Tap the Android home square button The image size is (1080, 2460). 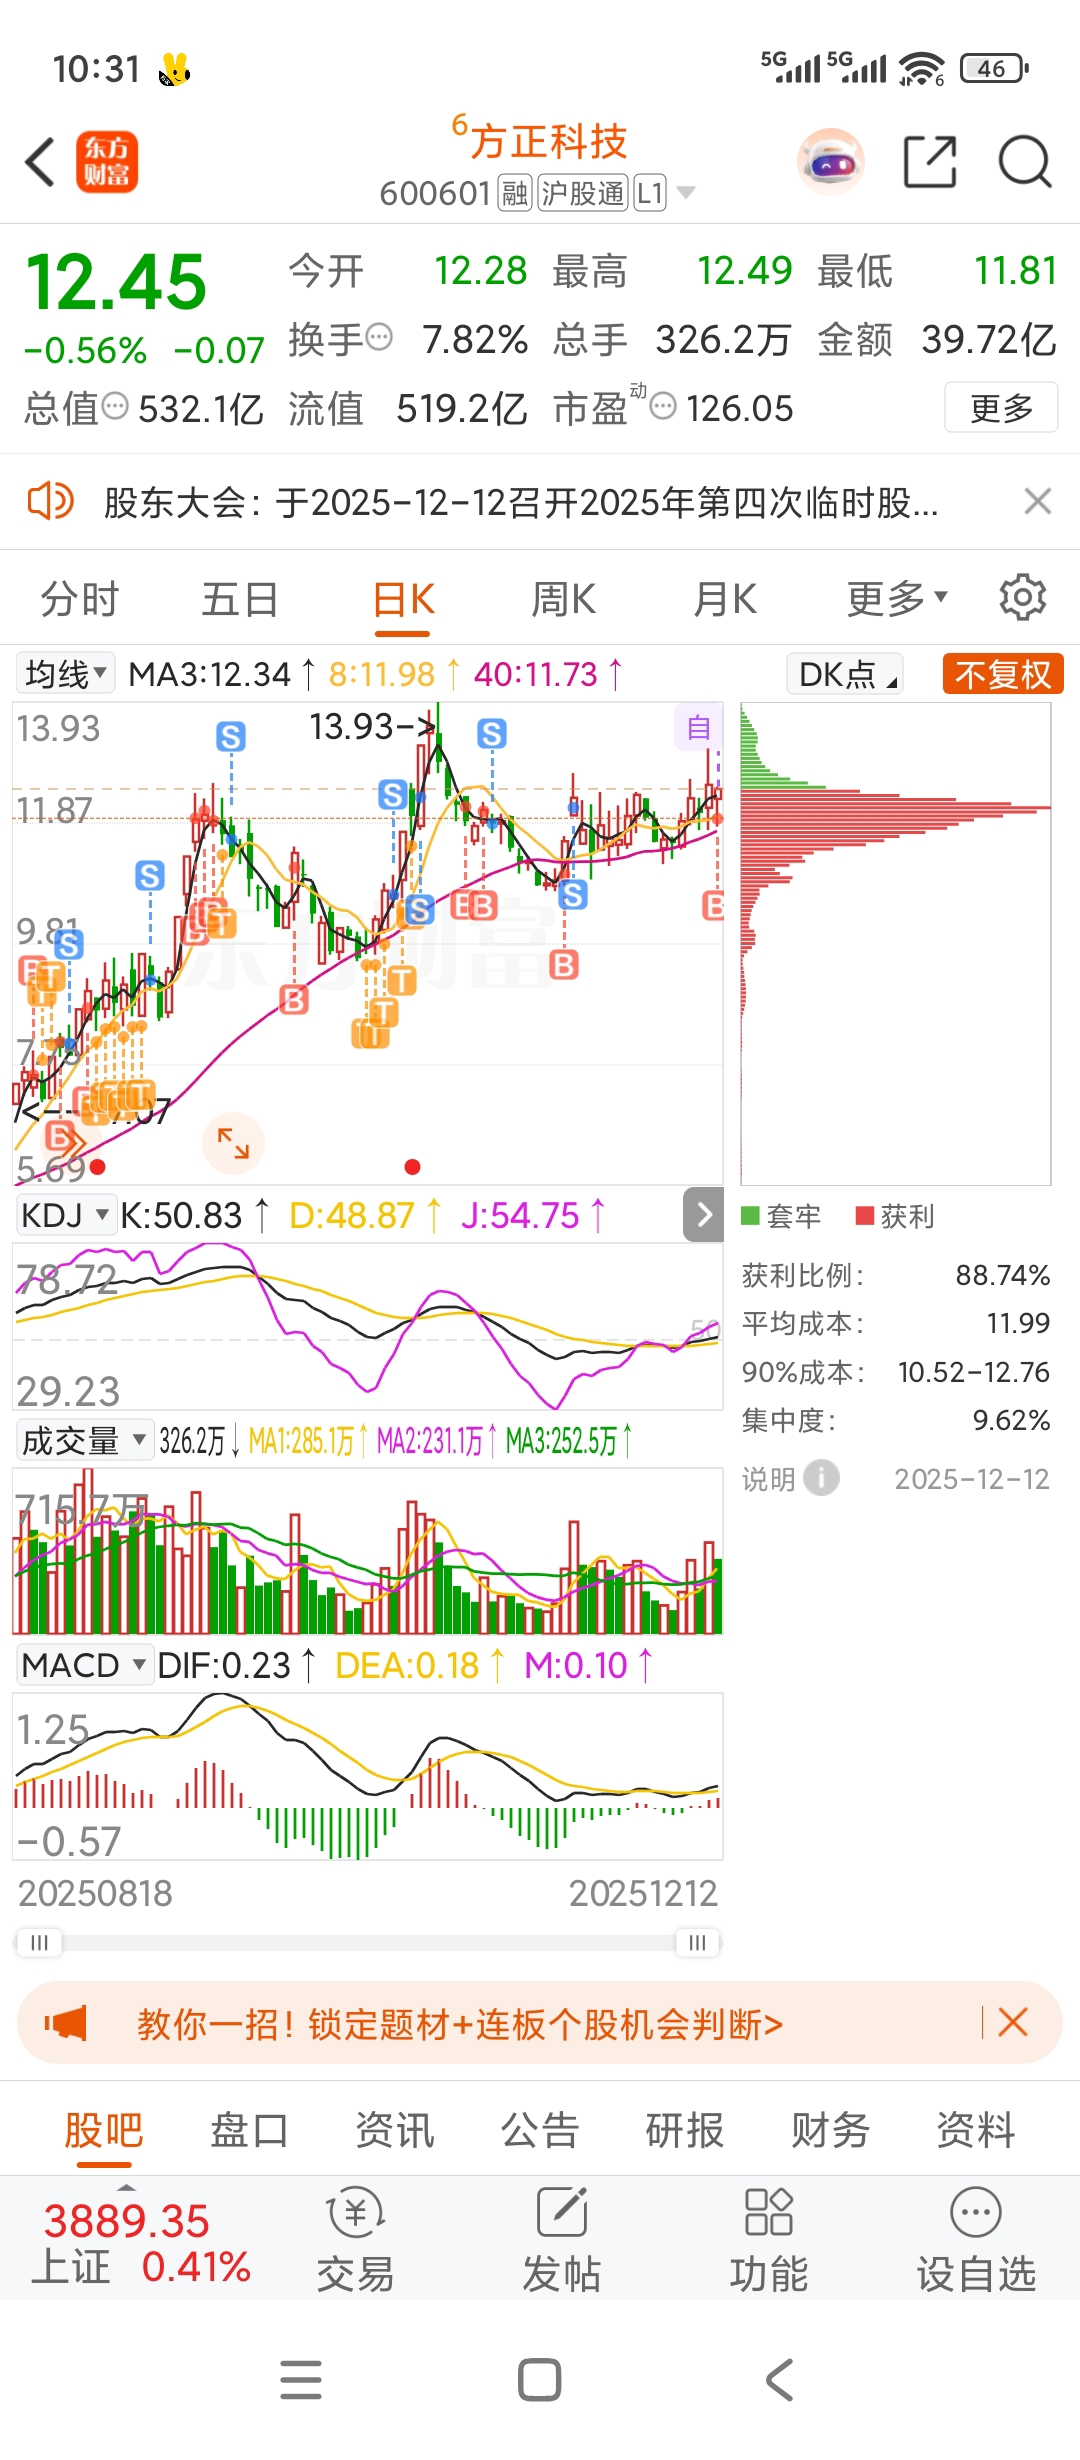[x=540, y=2380]
